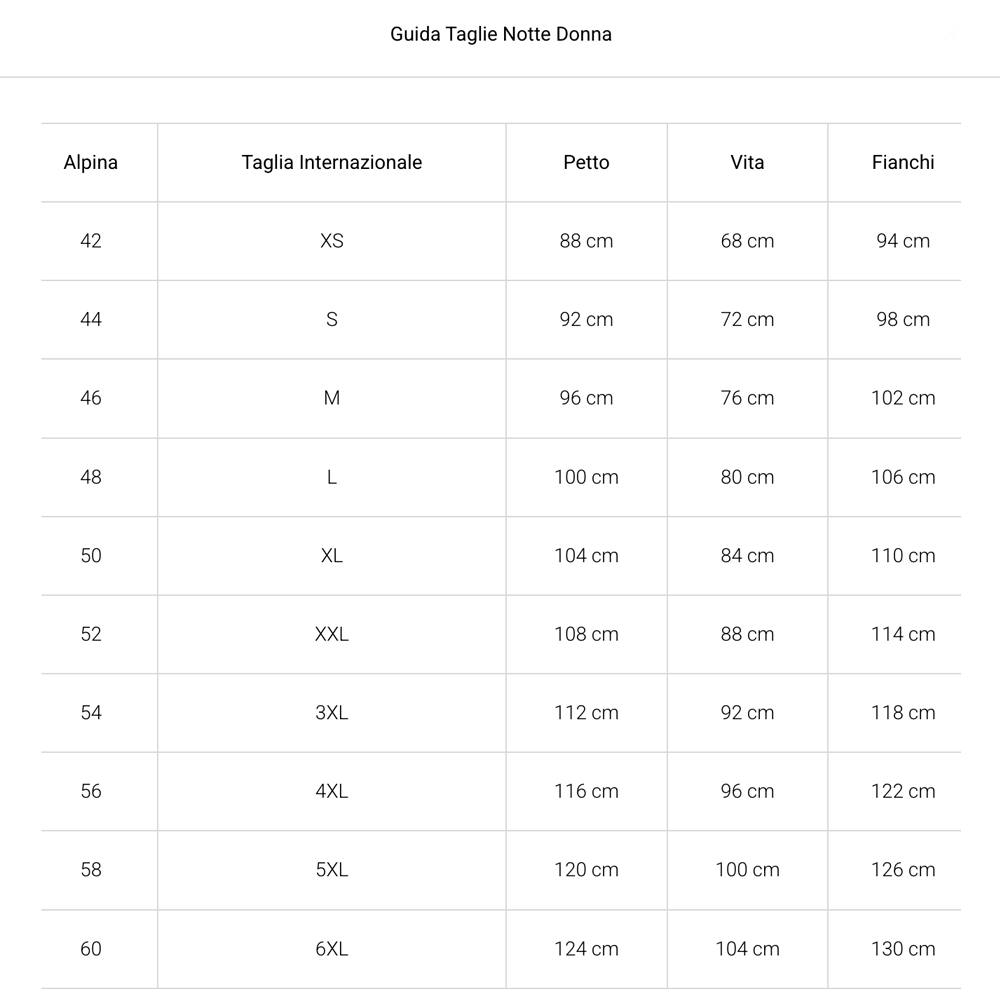Viewport: 1000px width, 1000px height.
Task: Select the 68 cm Vita value
Action: pos(747,241)
